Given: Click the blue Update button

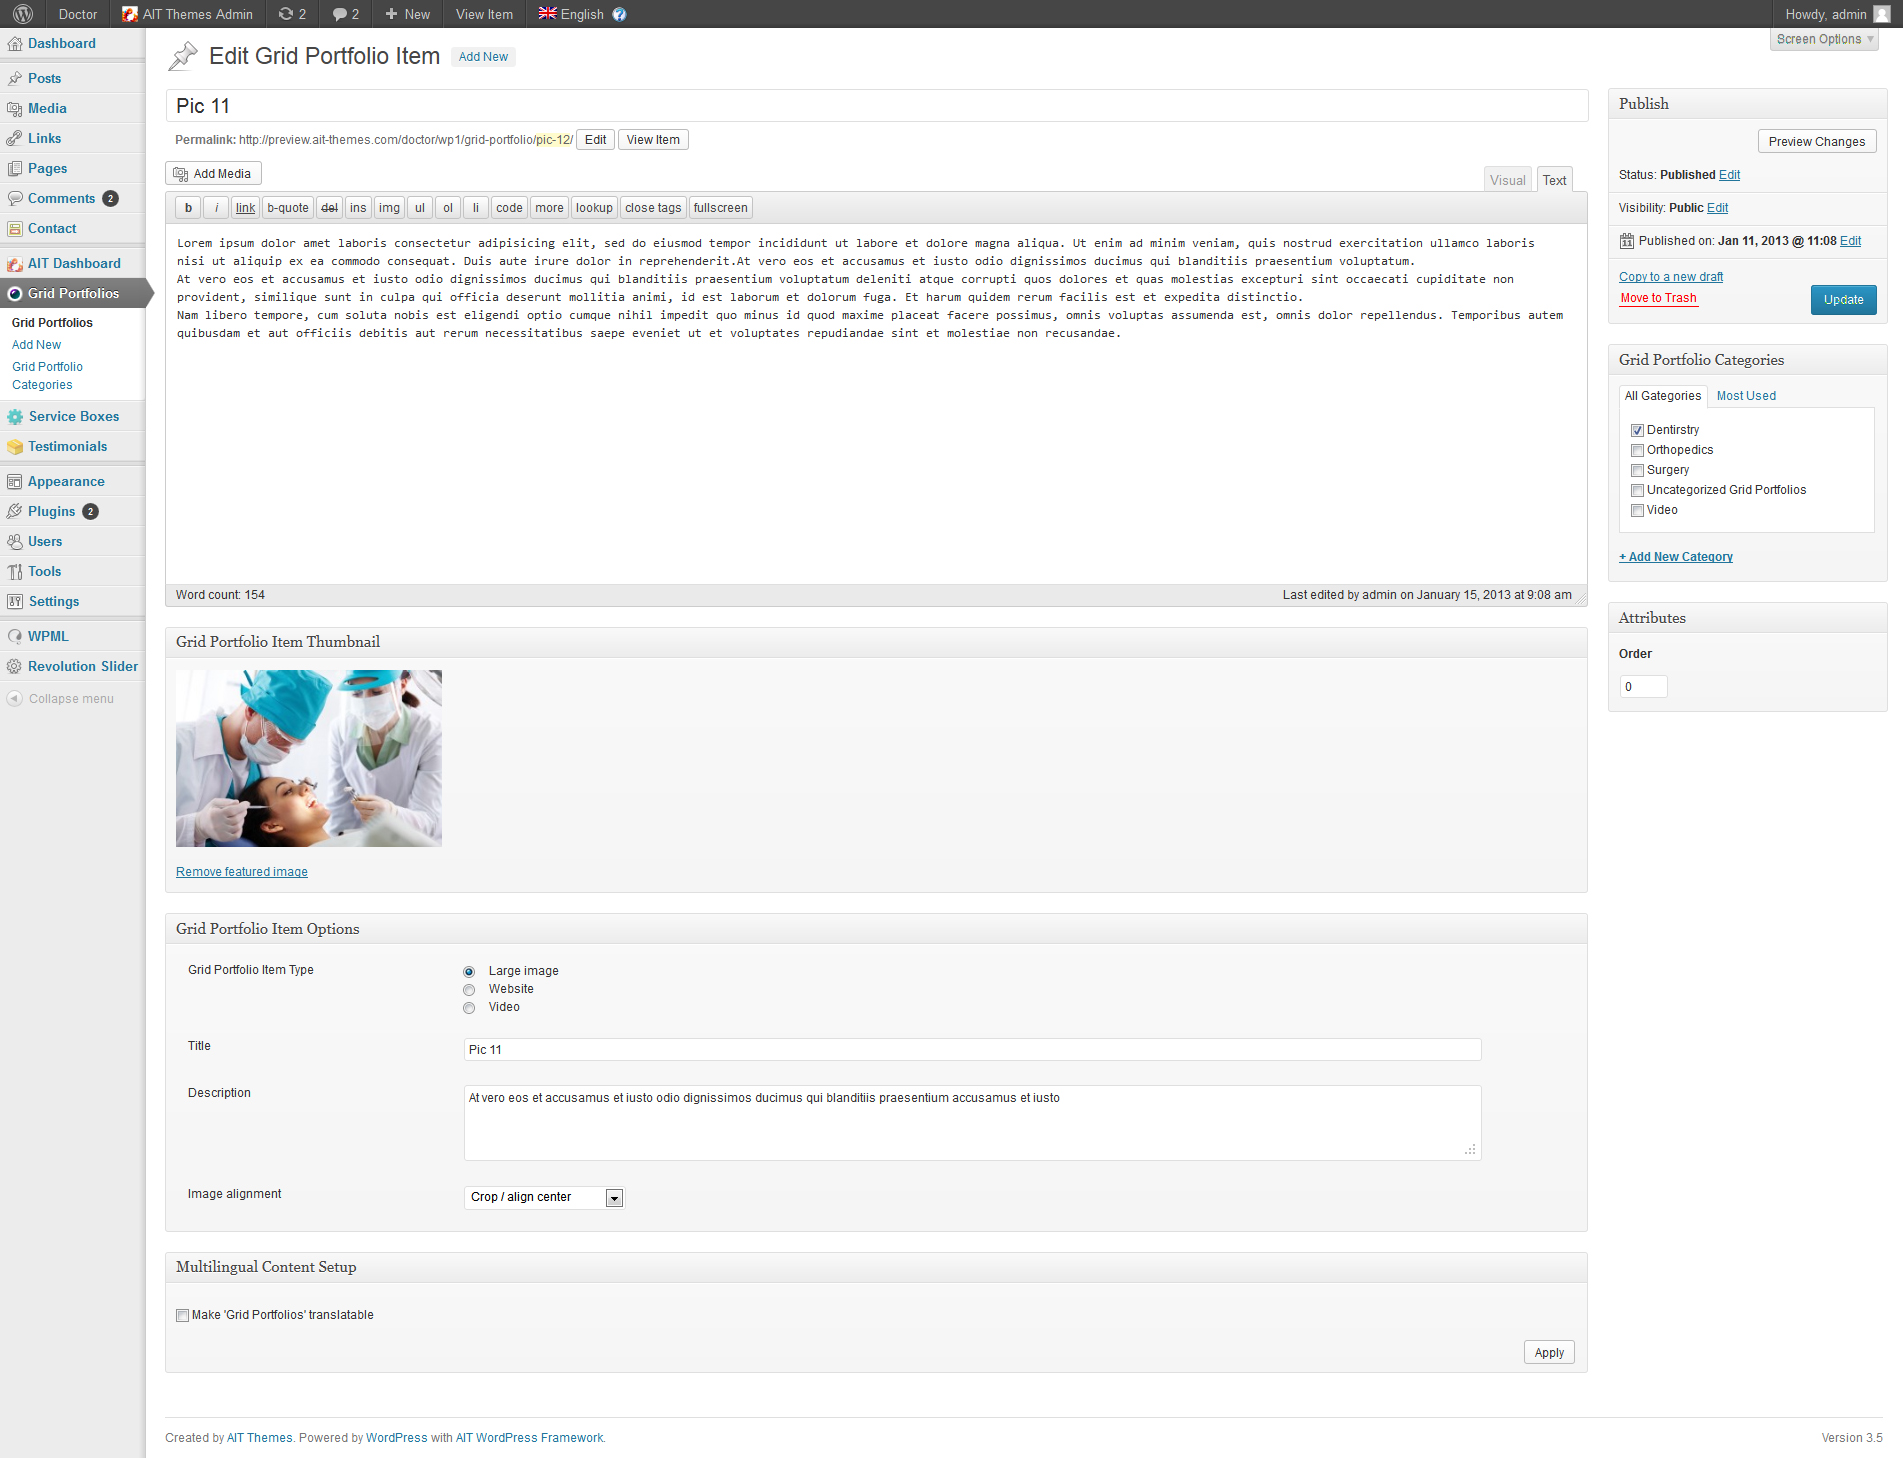Looking at the screenshot, I should 1843,300.
